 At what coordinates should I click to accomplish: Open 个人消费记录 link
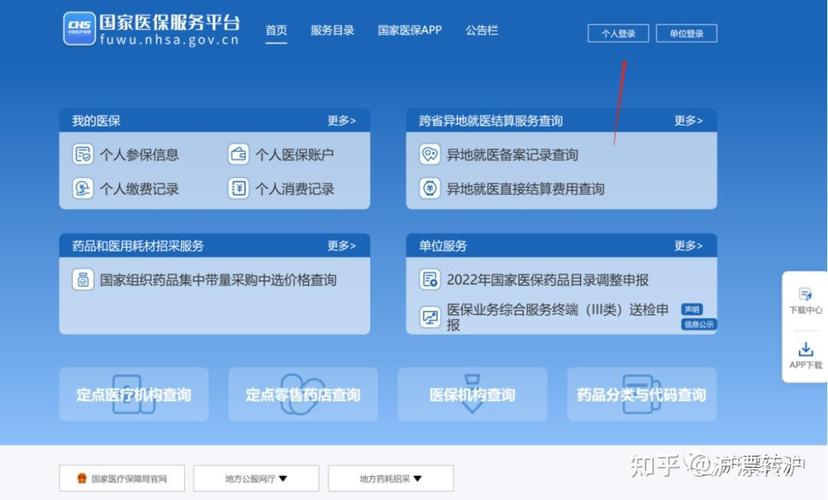click(x=295, y=189)
